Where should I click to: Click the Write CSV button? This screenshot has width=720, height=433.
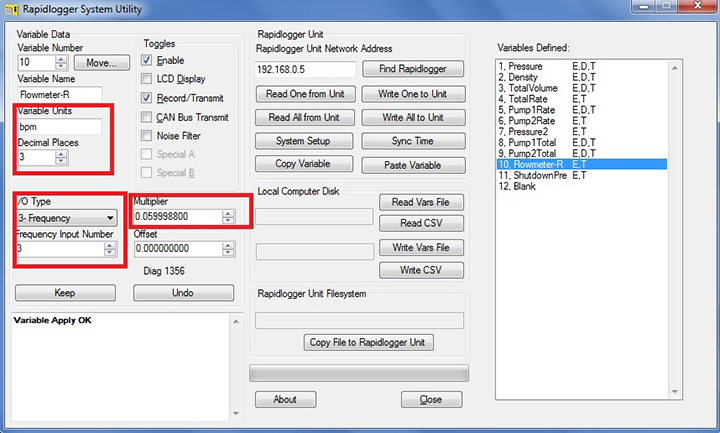click(421, 270)
